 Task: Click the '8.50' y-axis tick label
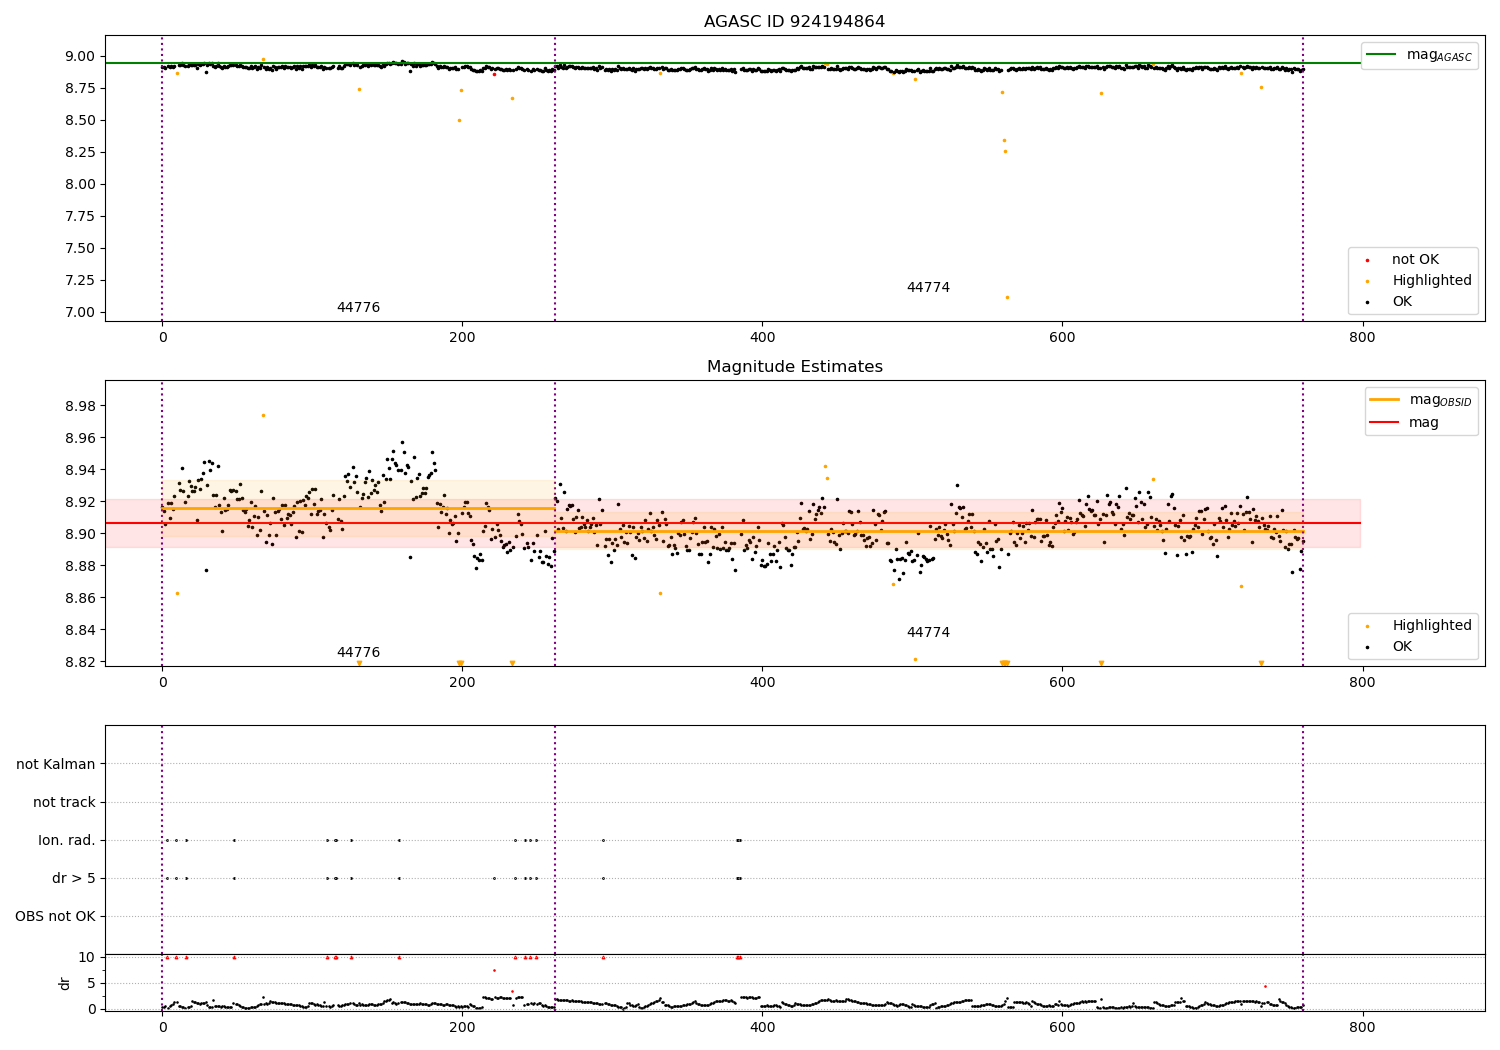pyautogui.click(x=81, y=121)
